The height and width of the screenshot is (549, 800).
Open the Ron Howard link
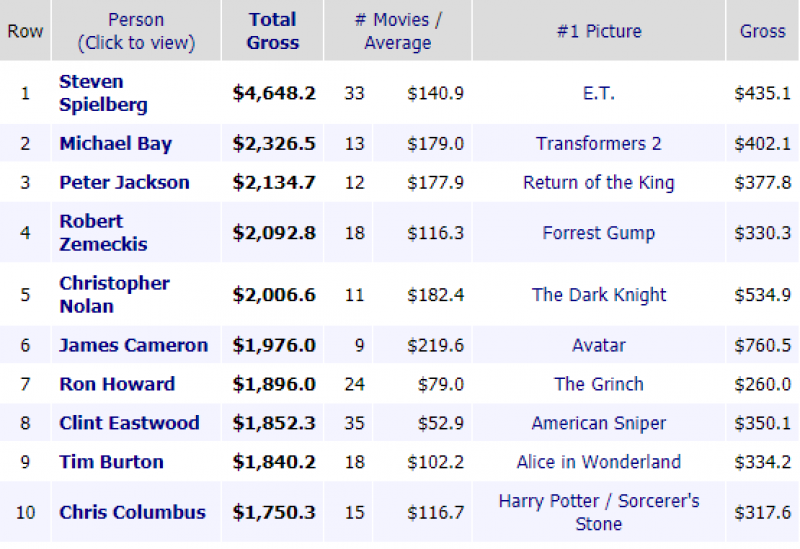tap(117, 385)
